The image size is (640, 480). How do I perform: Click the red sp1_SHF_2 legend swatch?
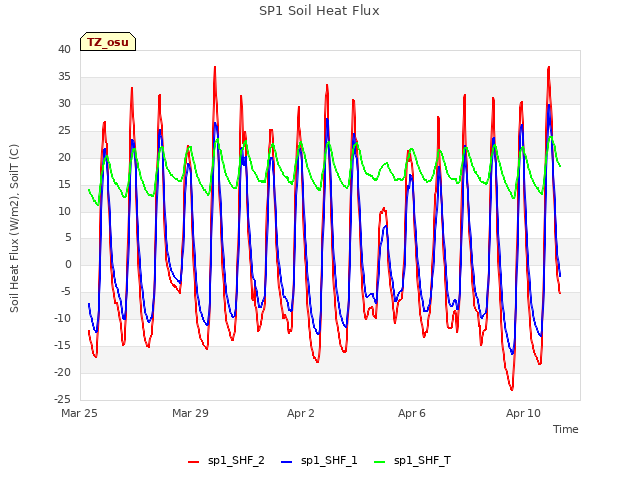193,462
